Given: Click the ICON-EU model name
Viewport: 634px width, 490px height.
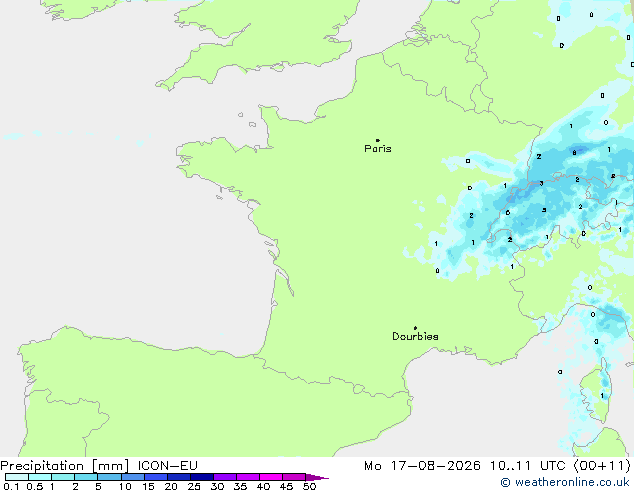Looking at the screenshot, I should [168, 466].
